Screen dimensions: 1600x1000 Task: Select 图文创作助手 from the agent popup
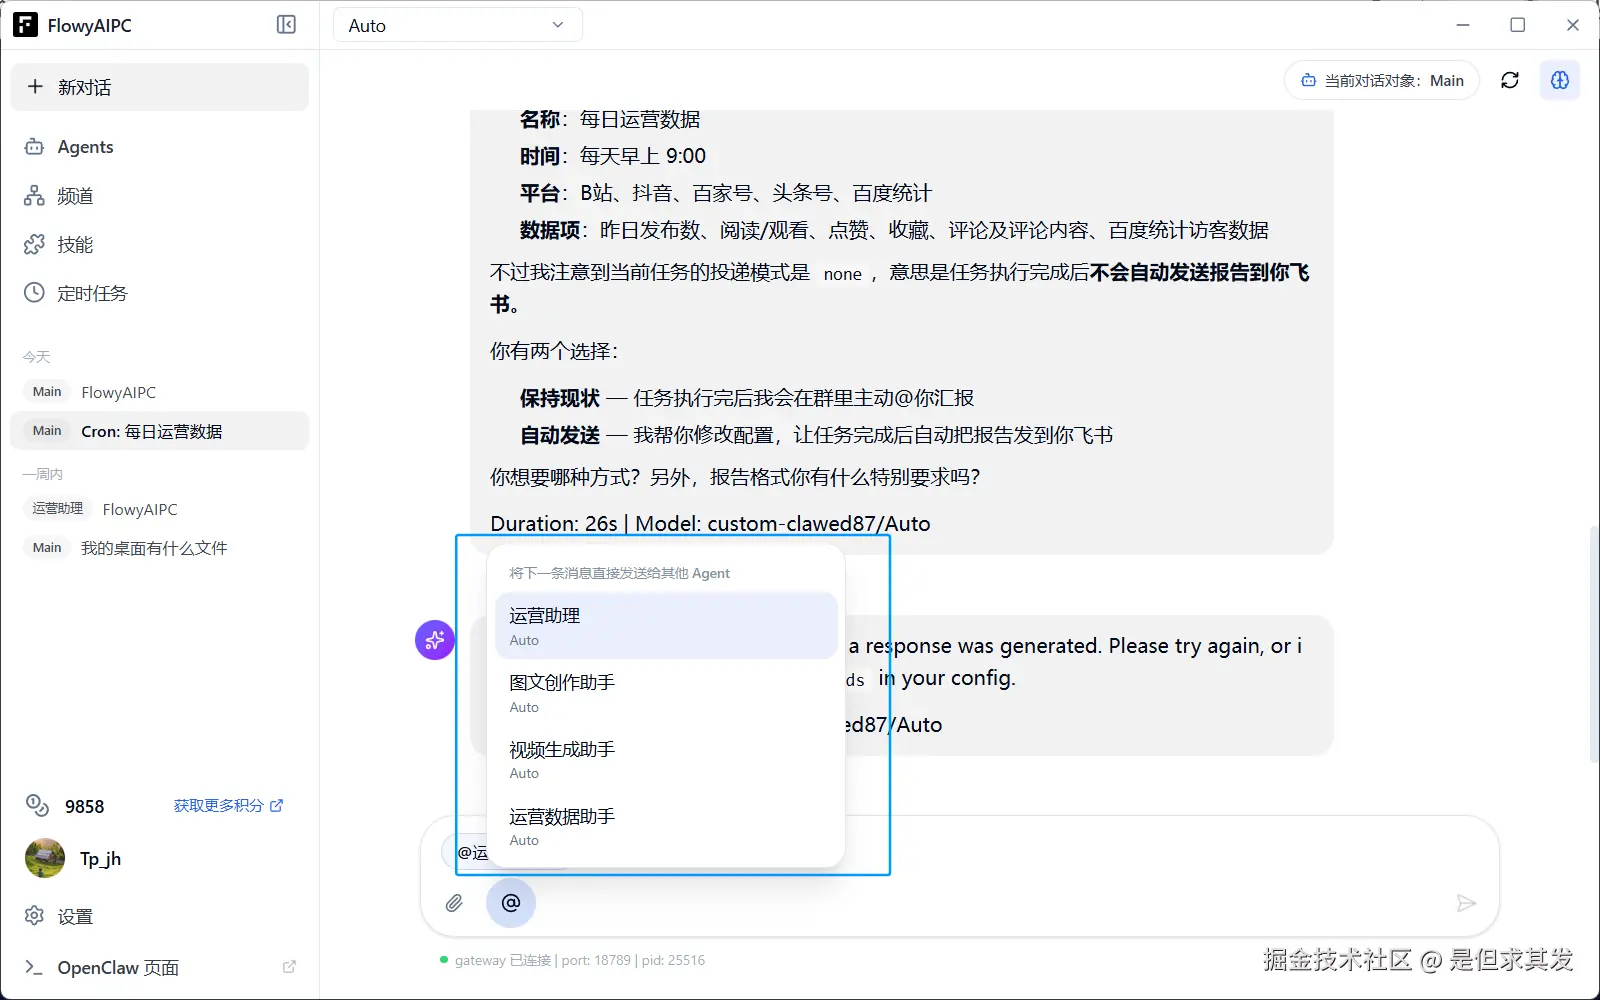(666, 692)
